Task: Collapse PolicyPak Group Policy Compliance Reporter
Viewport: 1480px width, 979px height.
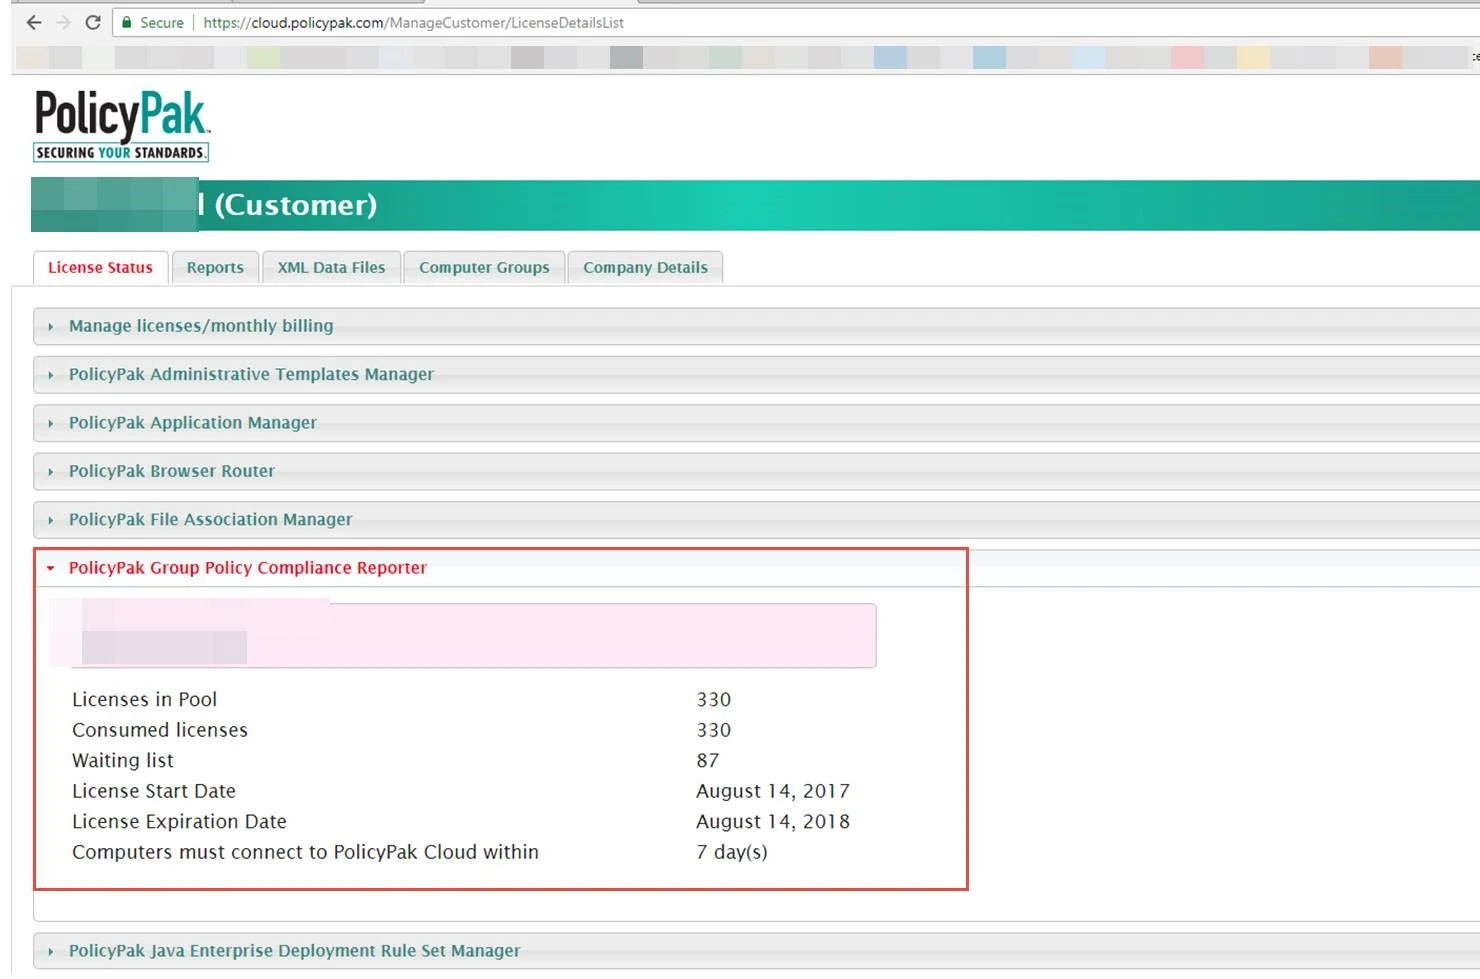Action: pos(248,568)
